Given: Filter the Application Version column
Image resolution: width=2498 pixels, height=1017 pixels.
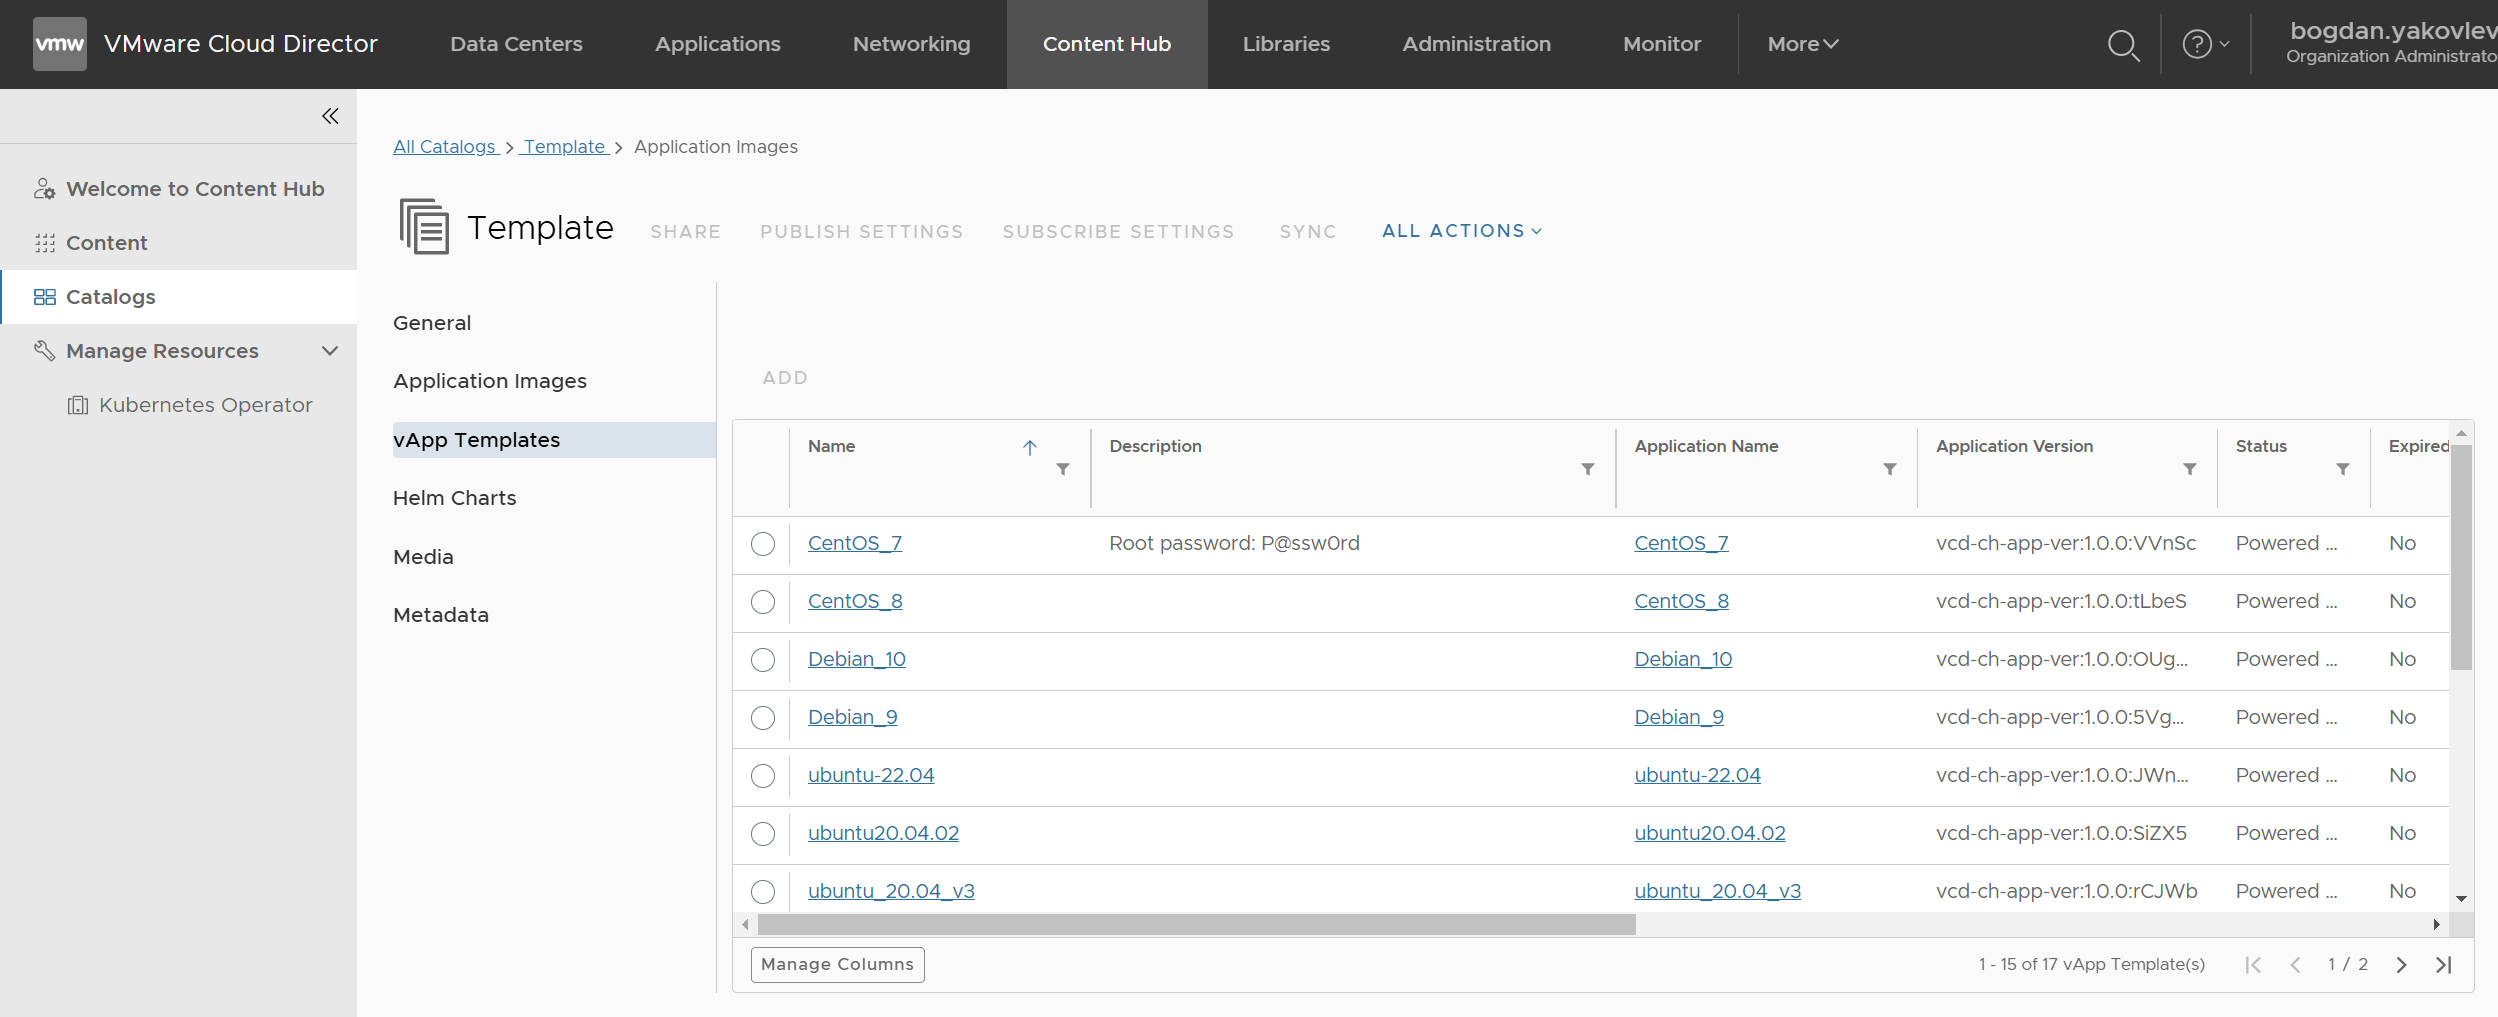Looking at the screenshot, I should (x=2189, y=469).
